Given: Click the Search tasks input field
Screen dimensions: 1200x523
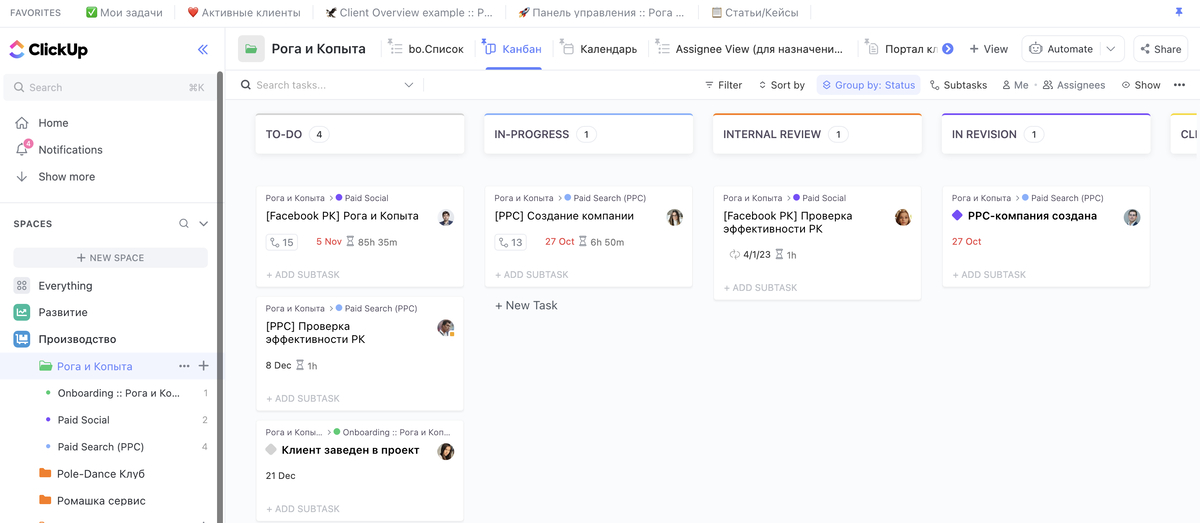Looking at the screenshot, I should (x=327, y=85).
